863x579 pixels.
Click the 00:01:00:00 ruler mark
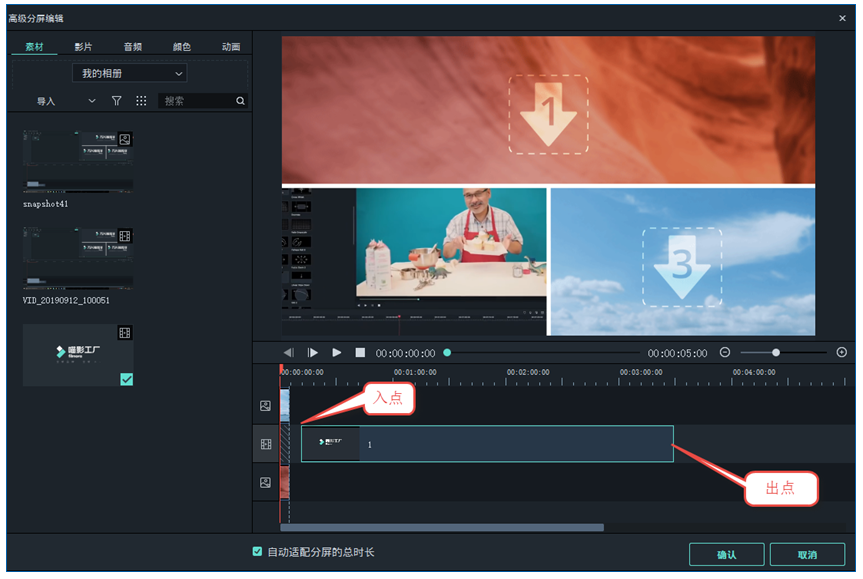(x=415, y=373)
